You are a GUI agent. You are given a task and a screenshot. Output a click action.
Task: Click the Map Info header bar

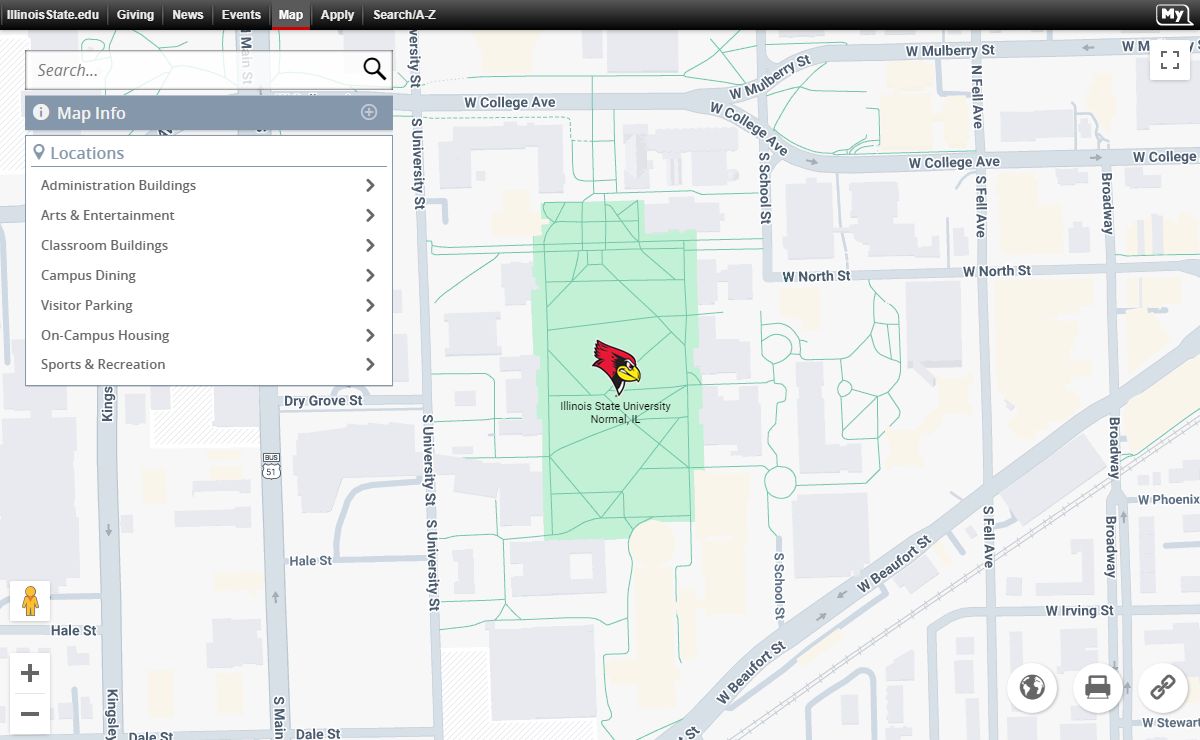click(x=208, y=113)
